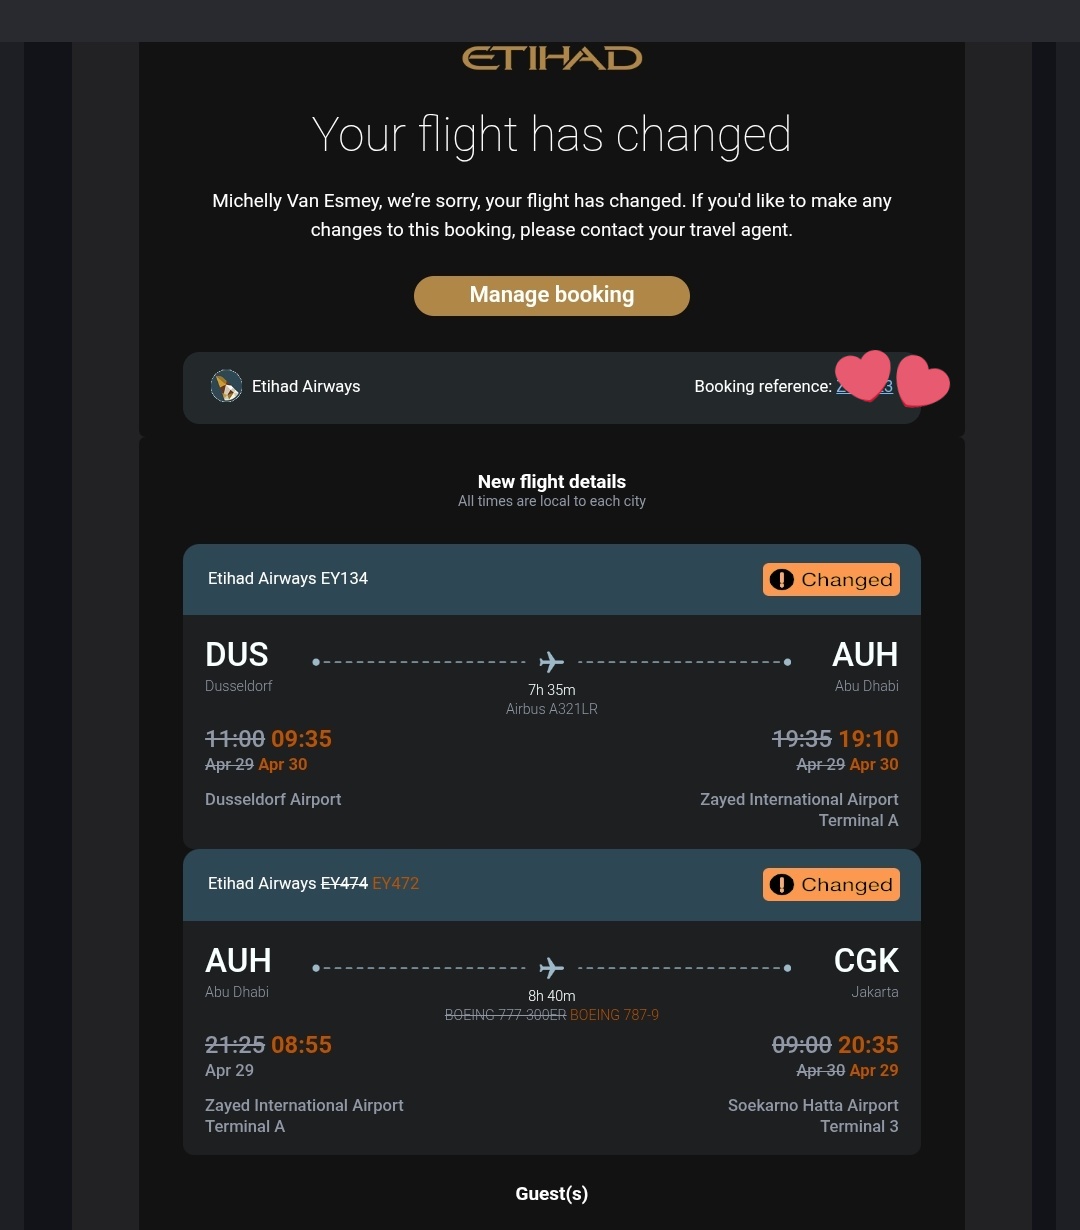Image resolution: width=1080 pixels, height=1230 pixels.
Task: Click the Guest(s) section heading
Action: [x=552, y=1194]
